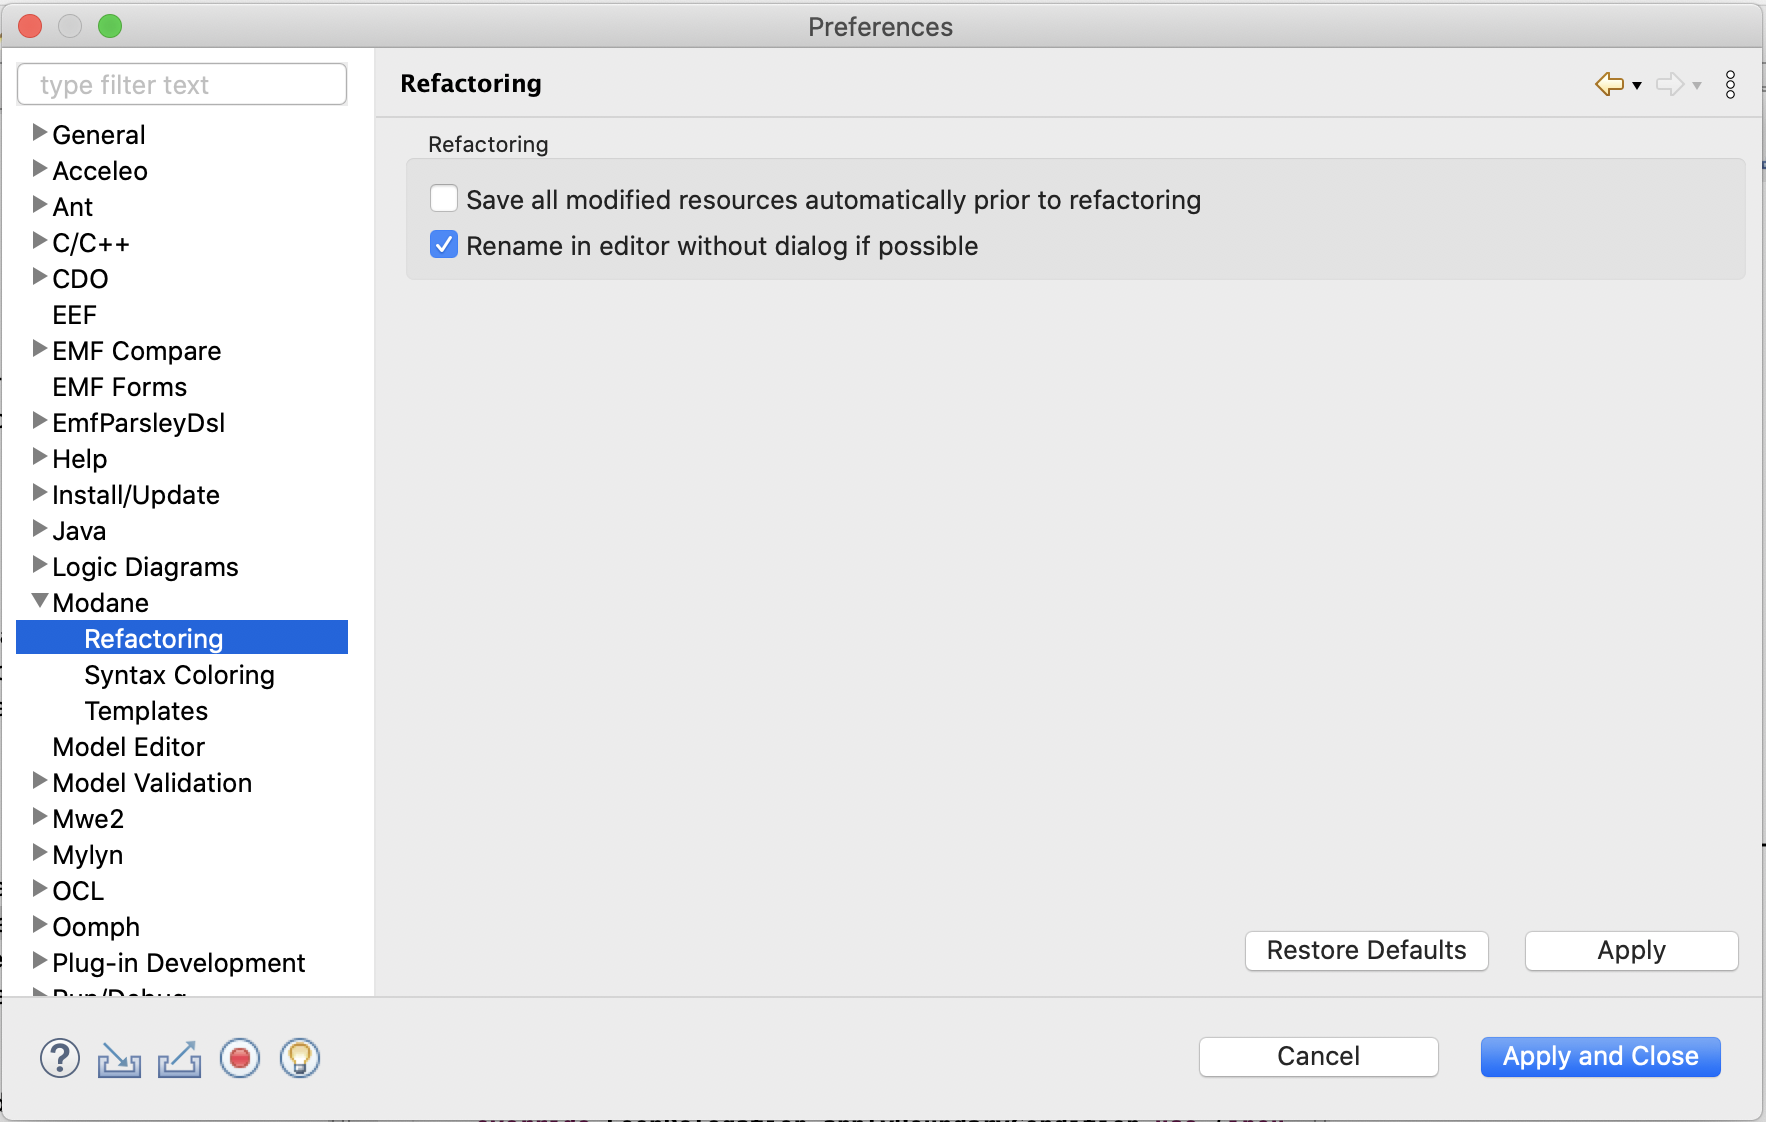Expand the Ant tree node

(40, 204)
